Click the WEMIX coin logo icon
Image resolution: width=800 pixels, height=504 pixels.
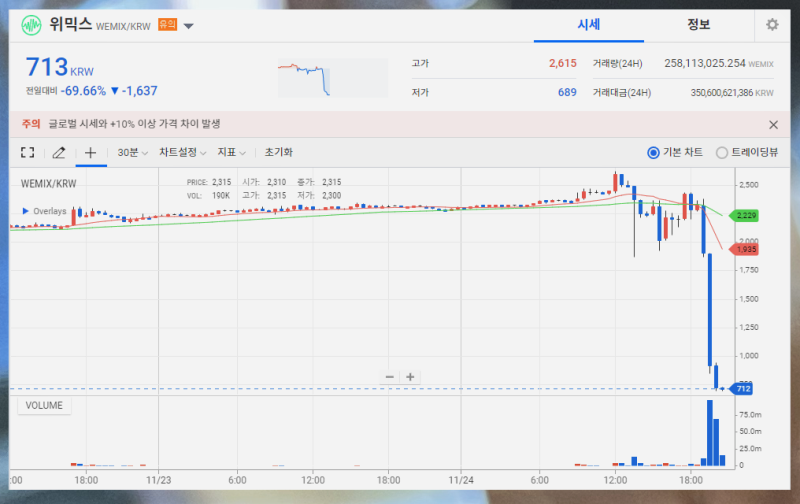(31, 25)
